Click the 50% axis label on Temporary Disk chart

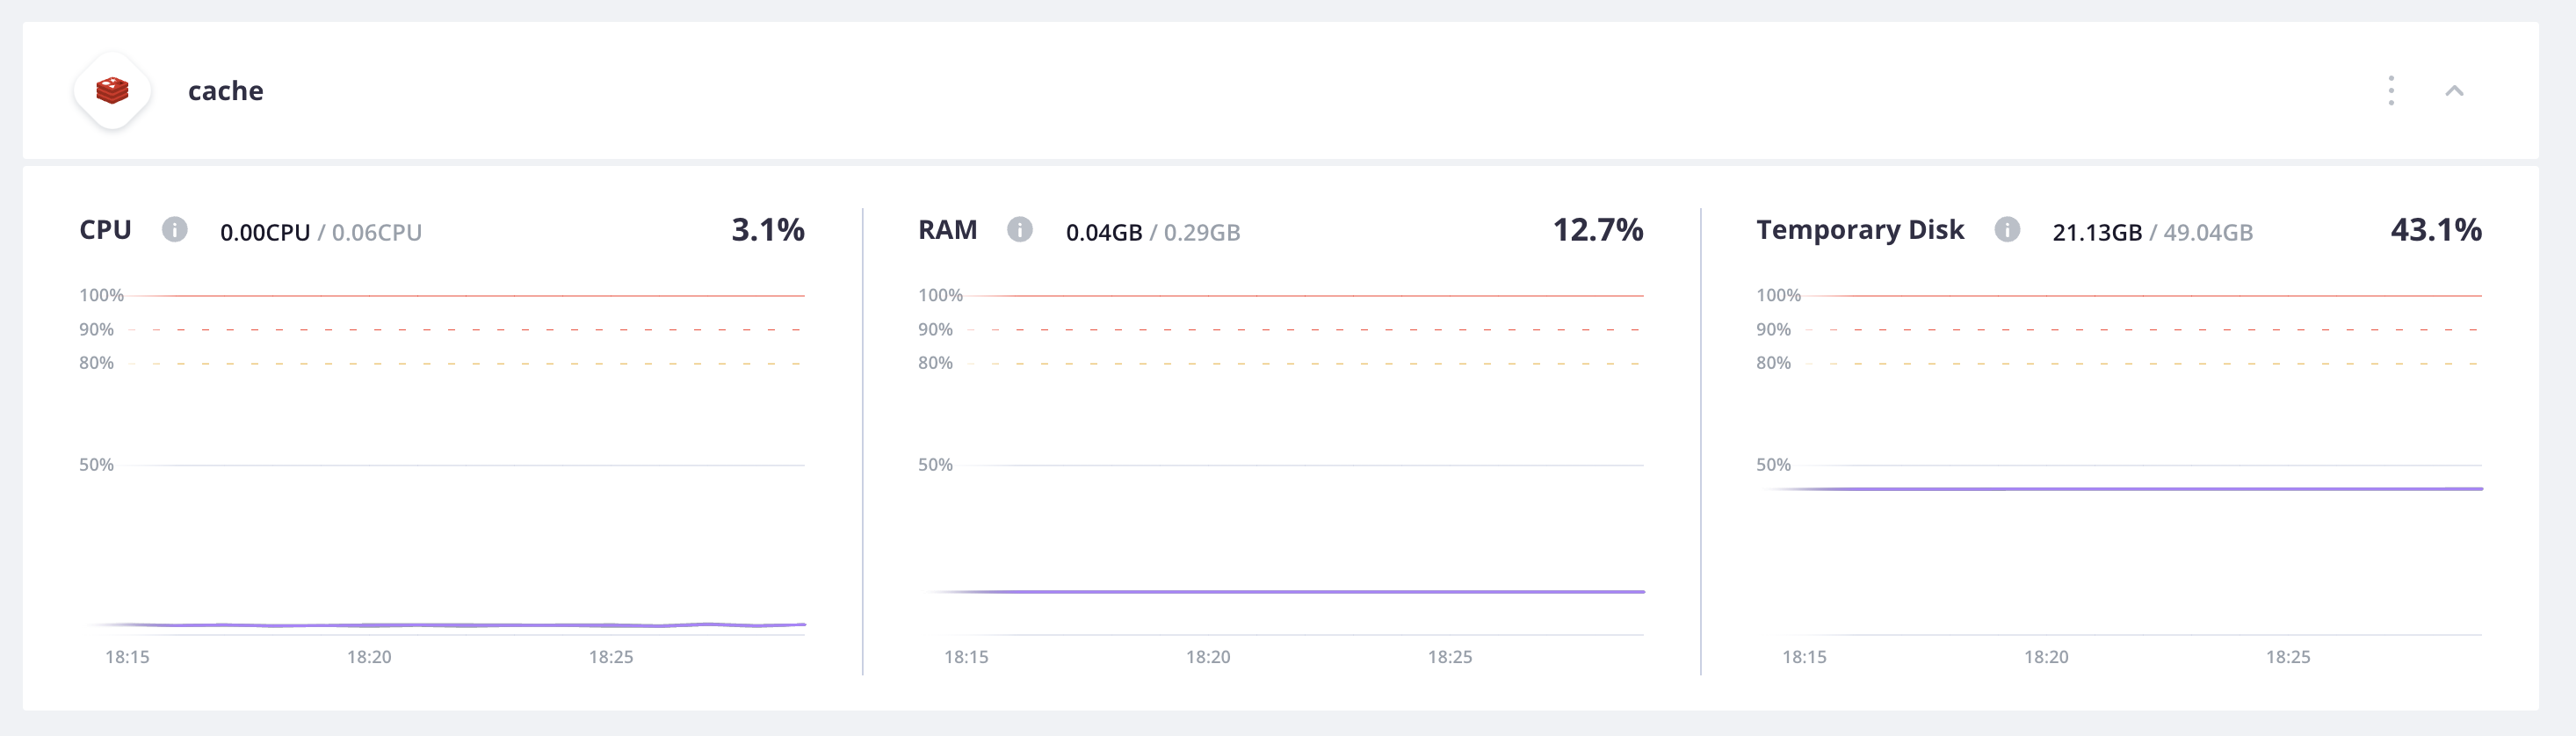point(1773,465)
